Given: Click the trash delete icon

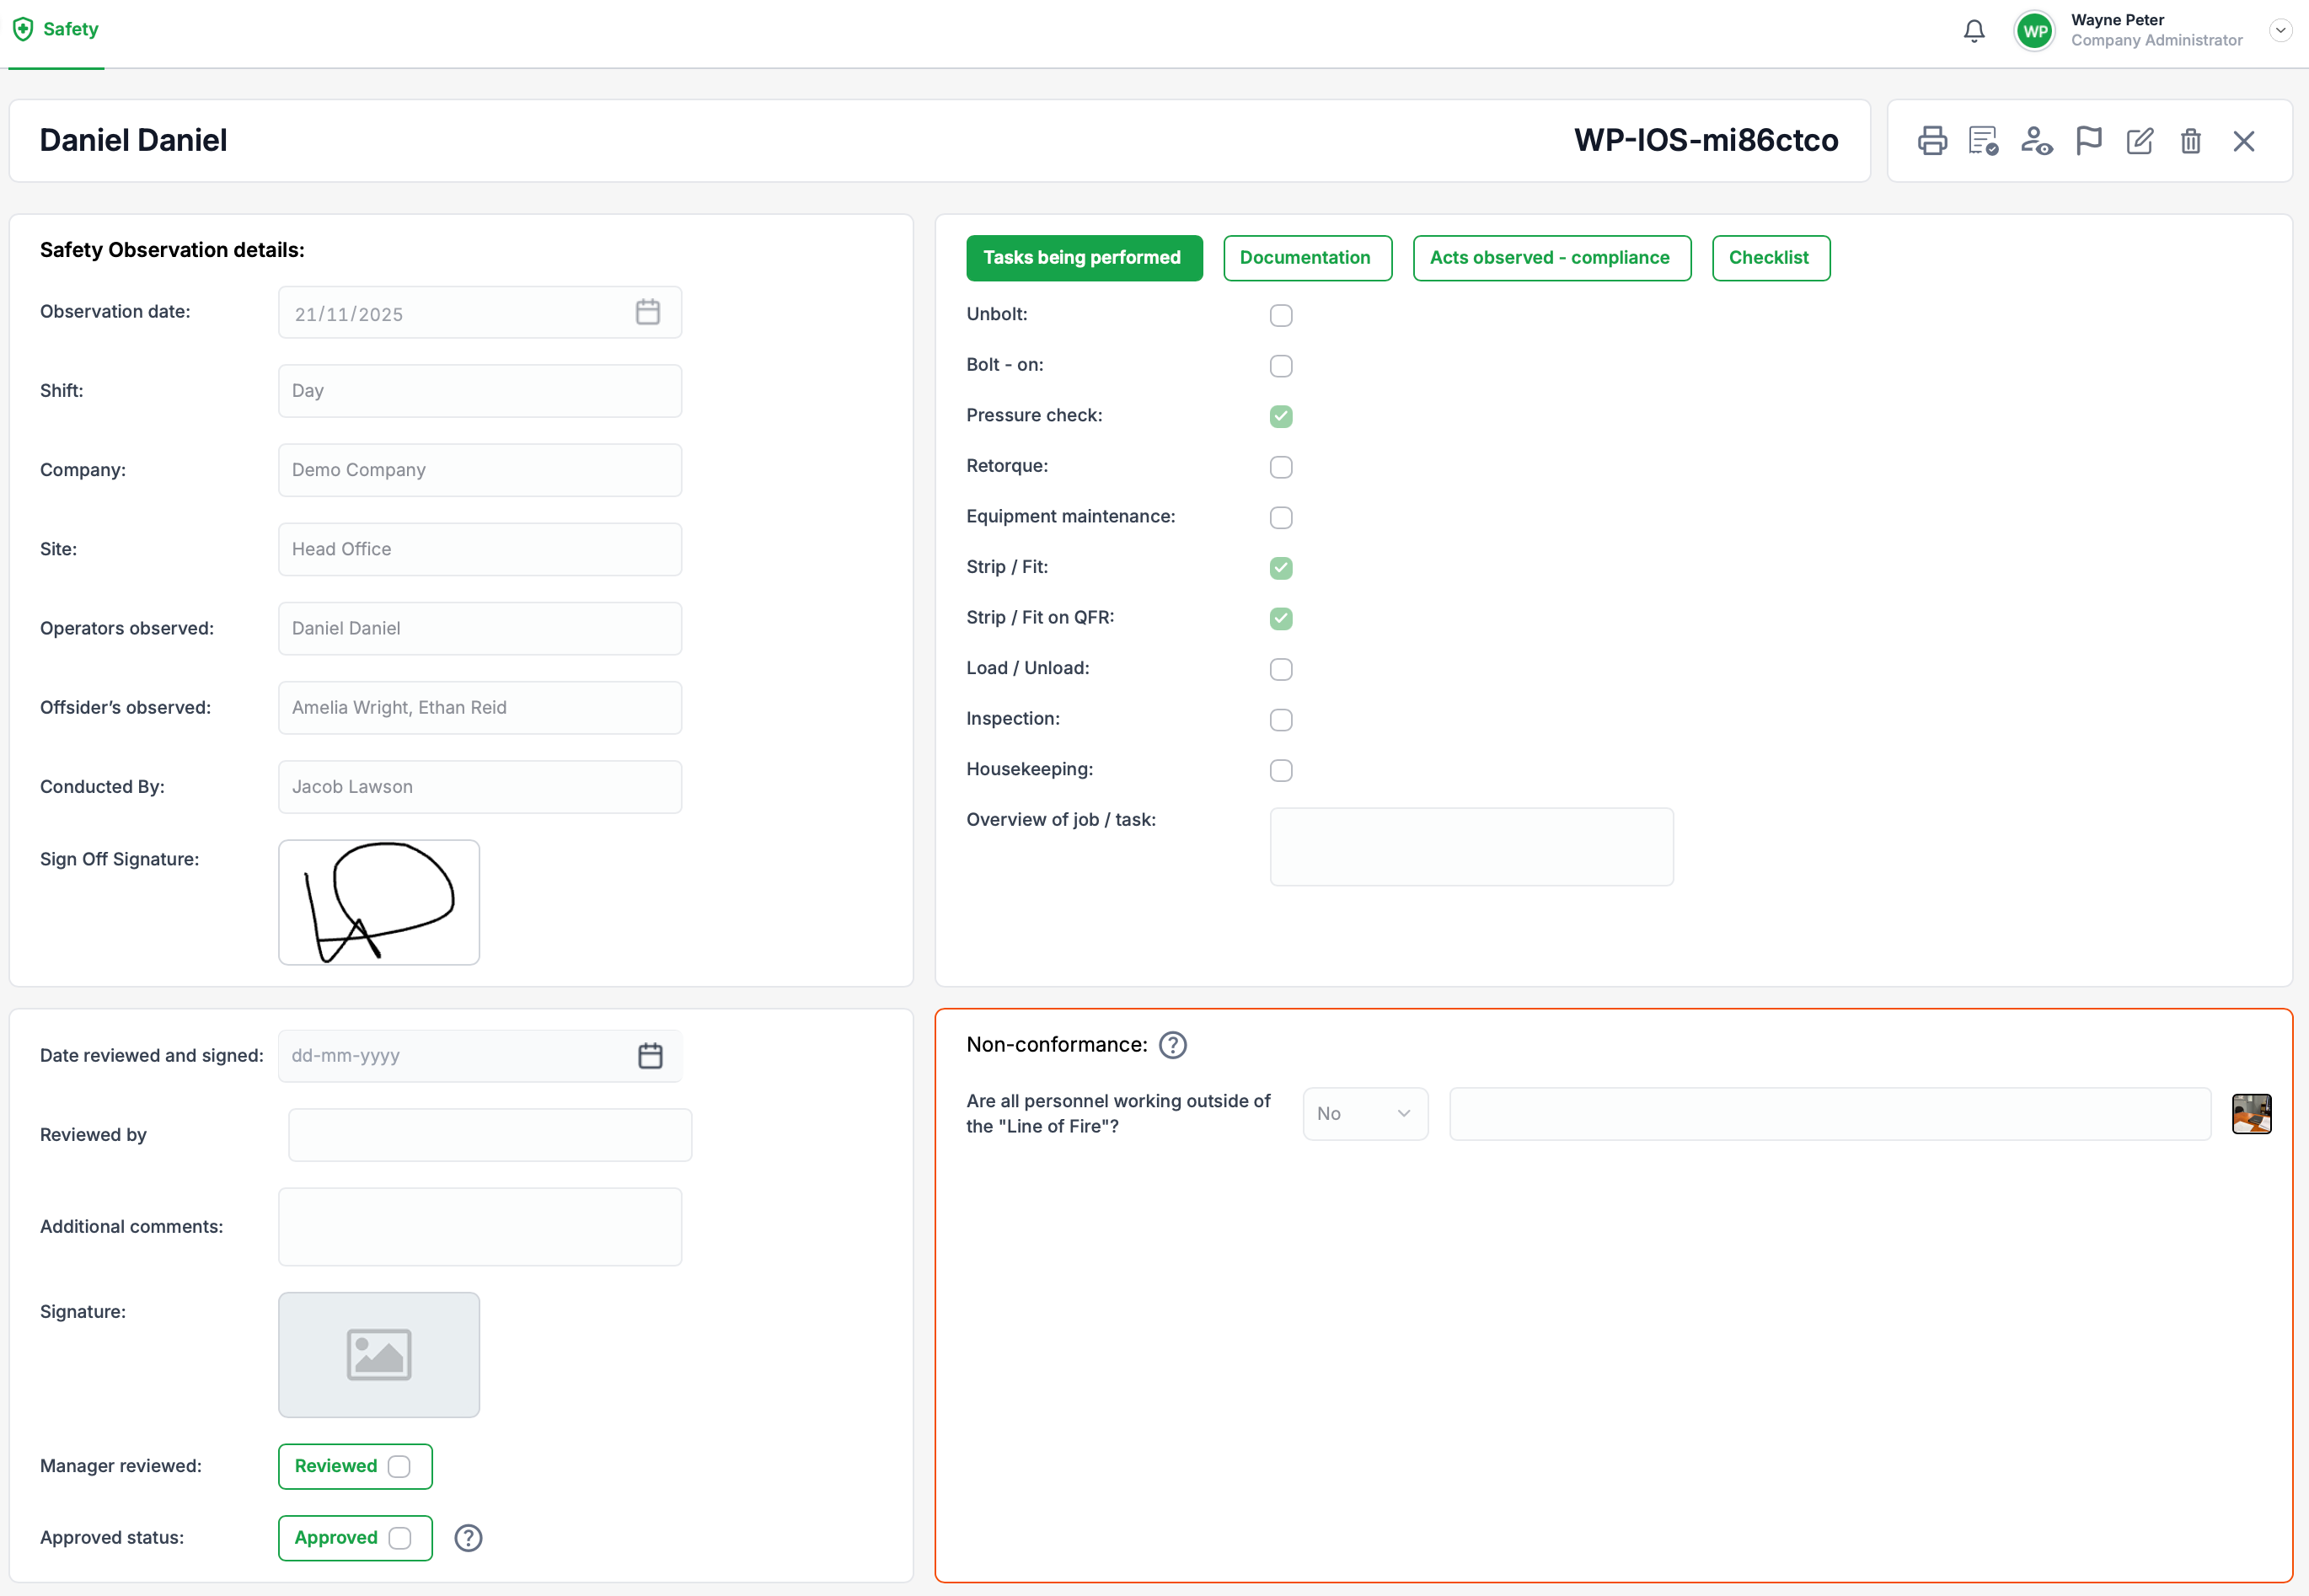Looking at the screenshot, I should 2191,141.
